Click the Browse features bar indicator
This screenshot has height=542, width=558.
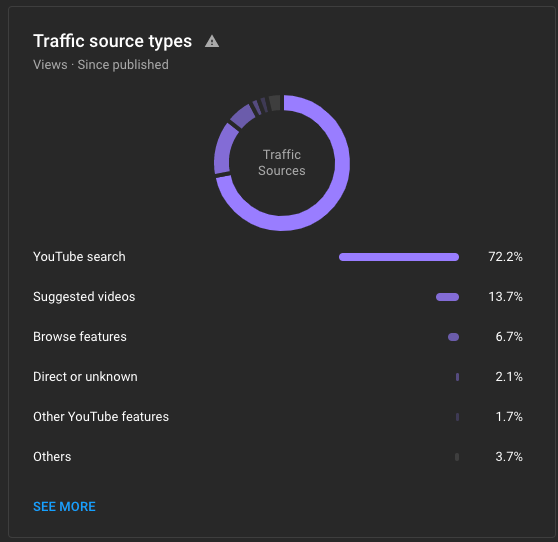point(453,337)
